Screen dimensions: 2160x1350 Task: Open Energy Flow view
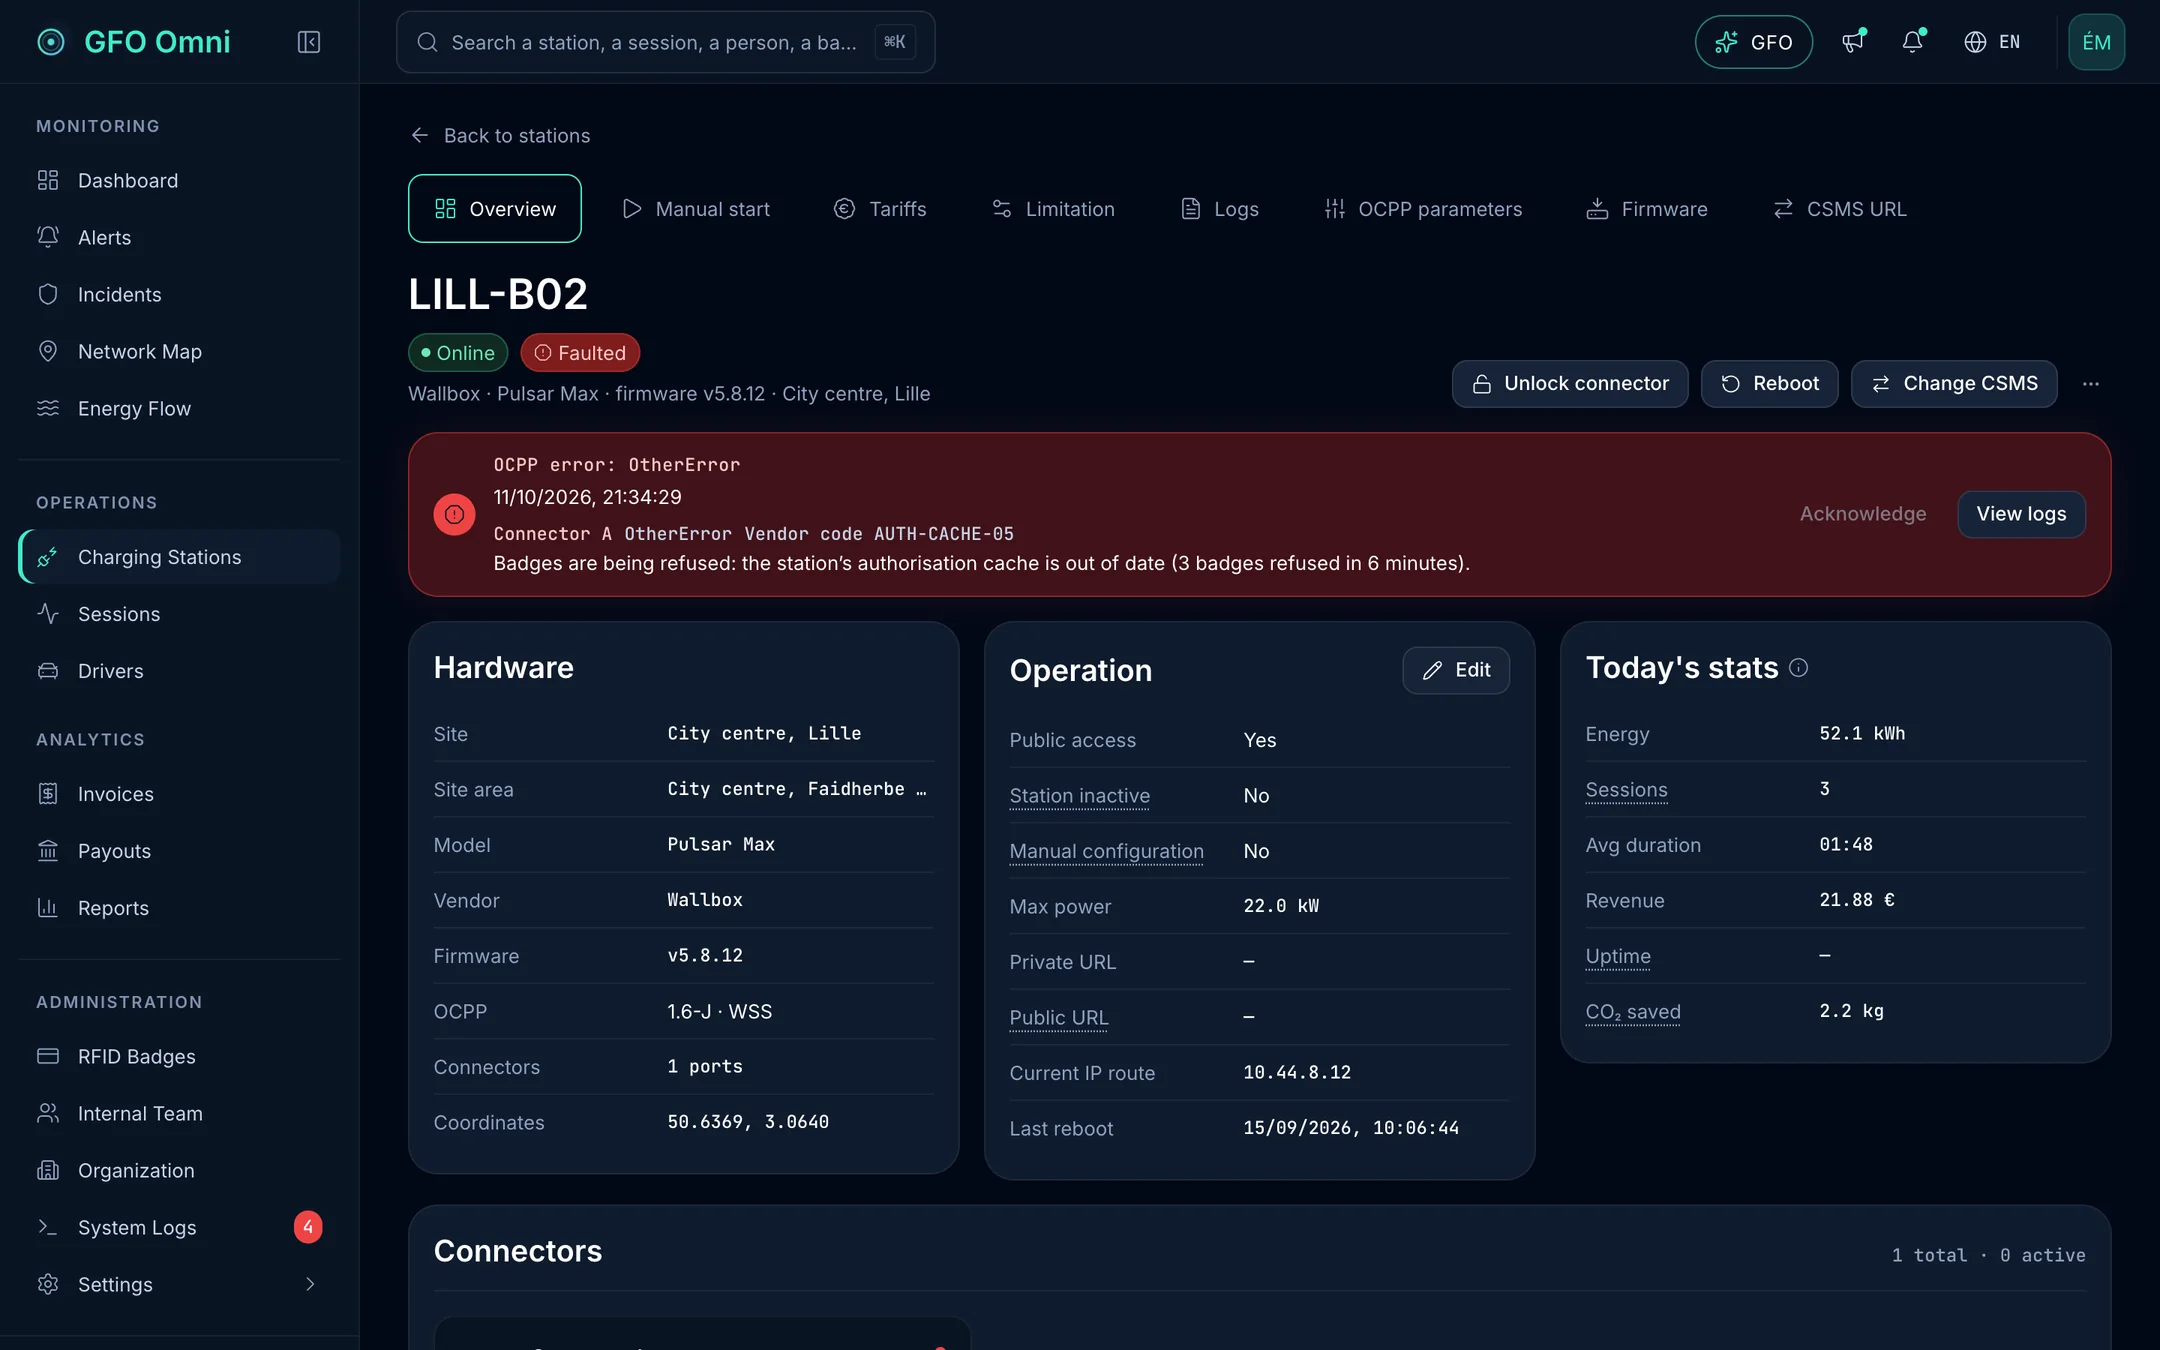click(180, 409)
